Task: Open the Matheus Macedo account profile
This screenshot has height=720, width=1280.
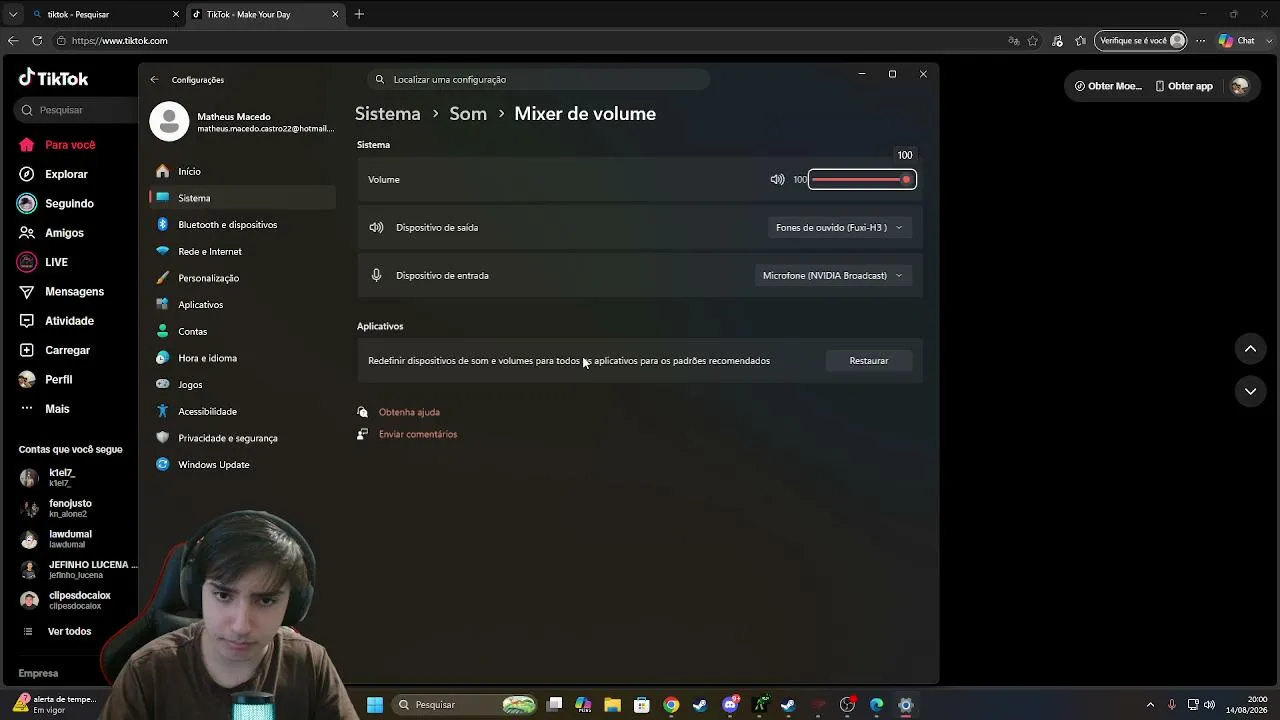Action: coord(242,122)
